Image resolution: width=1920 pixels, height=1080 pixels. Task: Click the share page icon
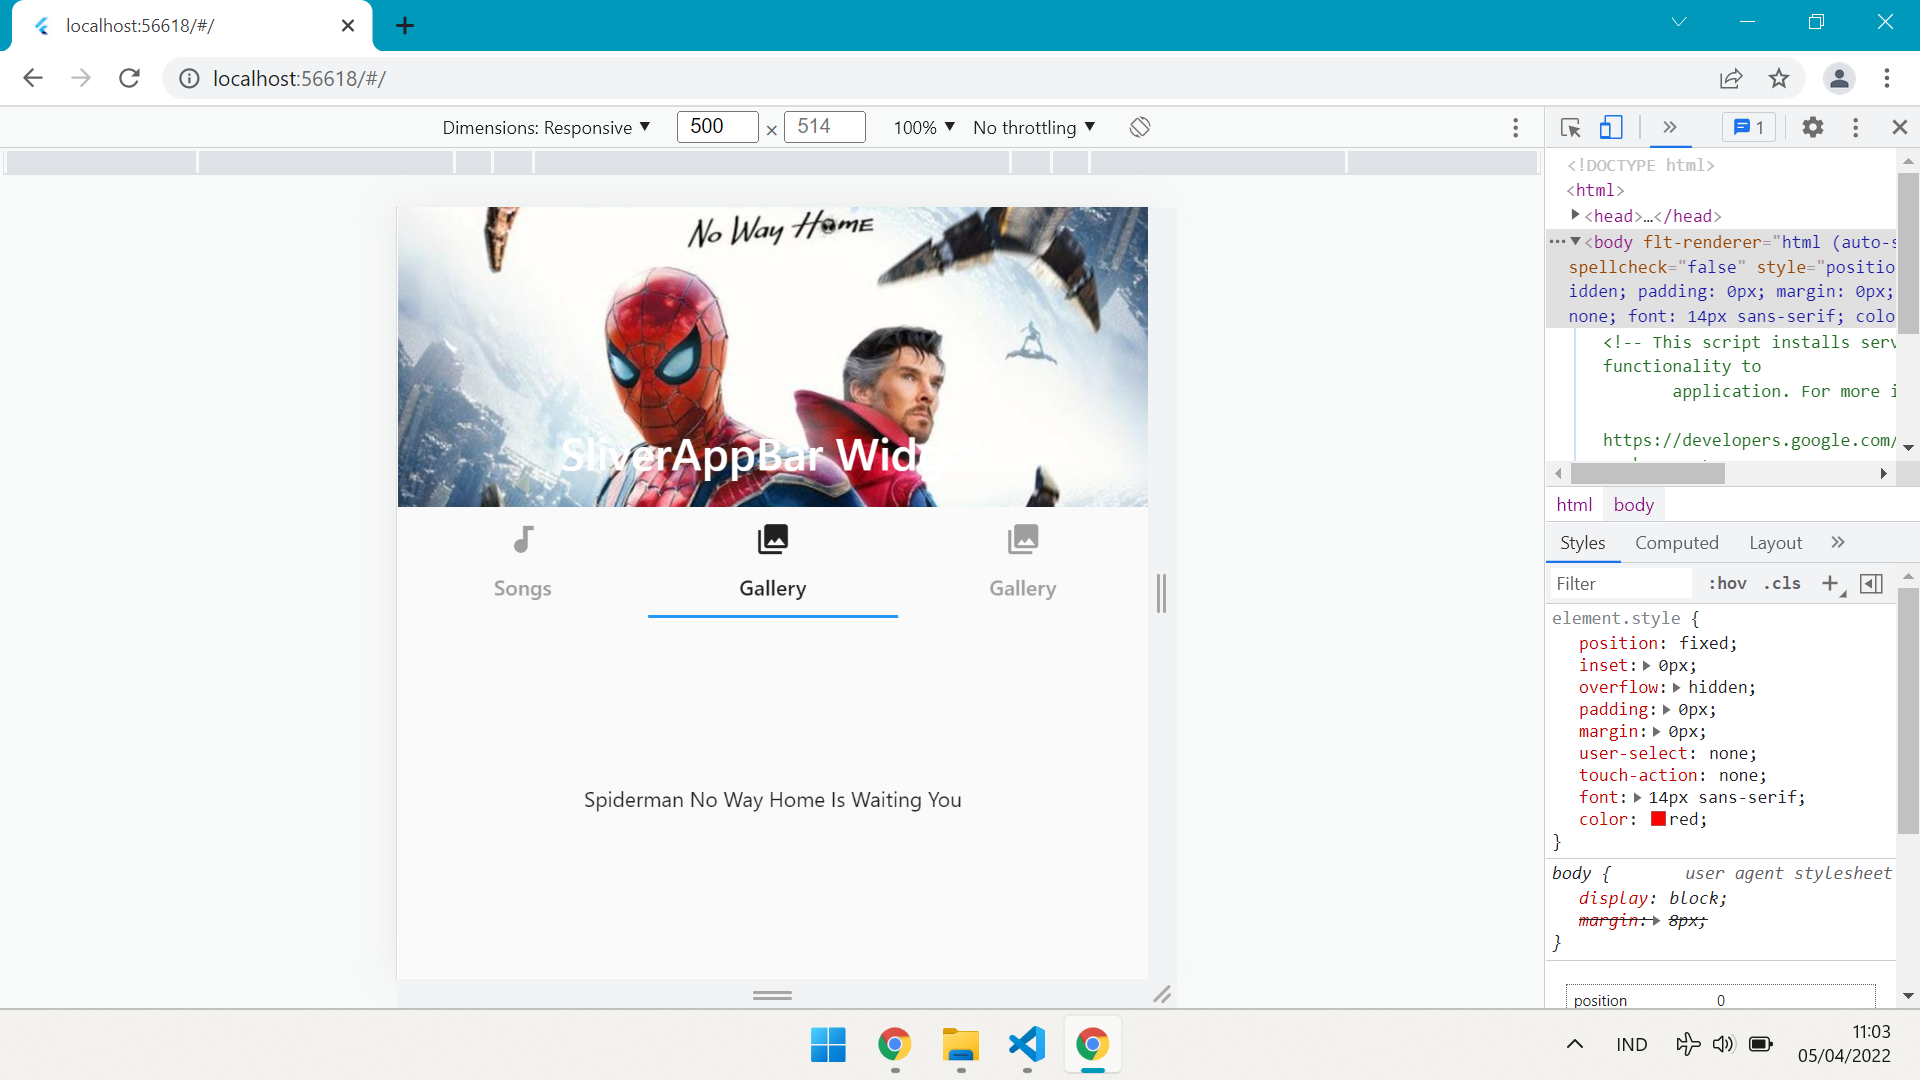pyautogui.click(x=1731, y=78)
